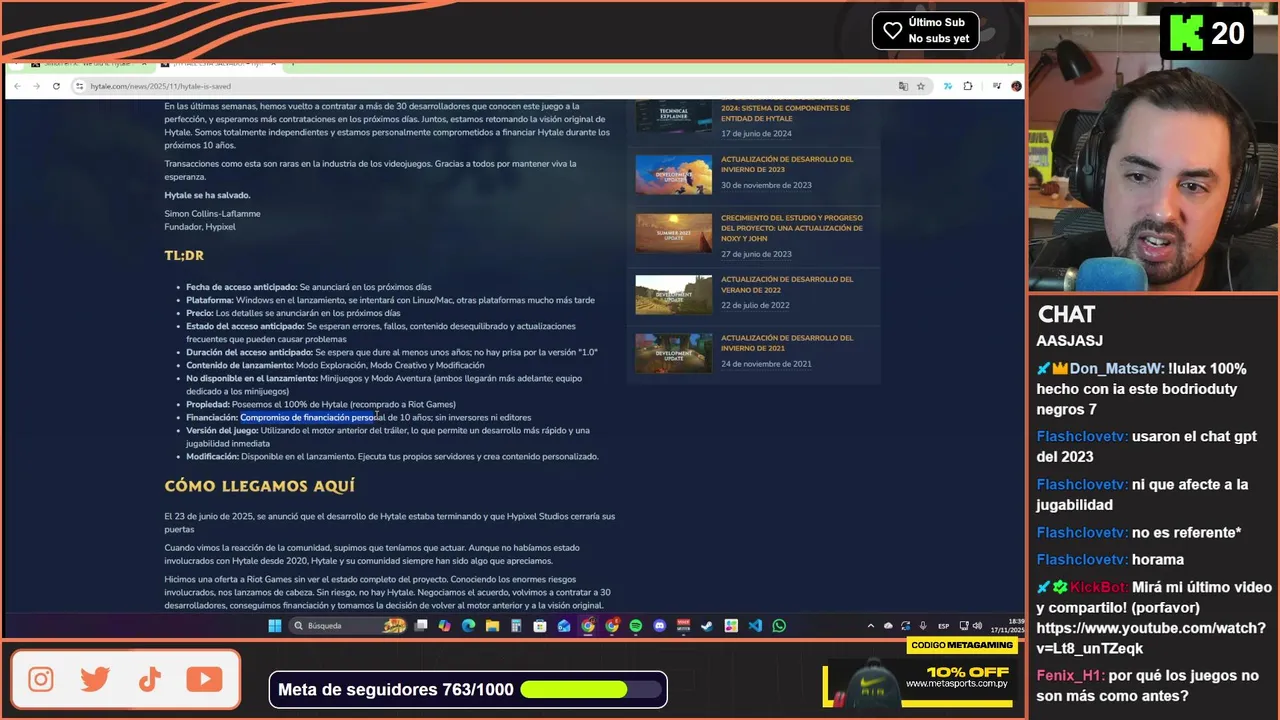Screen dimensions: 1280x720
Task: Show hidden system tray icons chevron
Action: coord(873,626)
